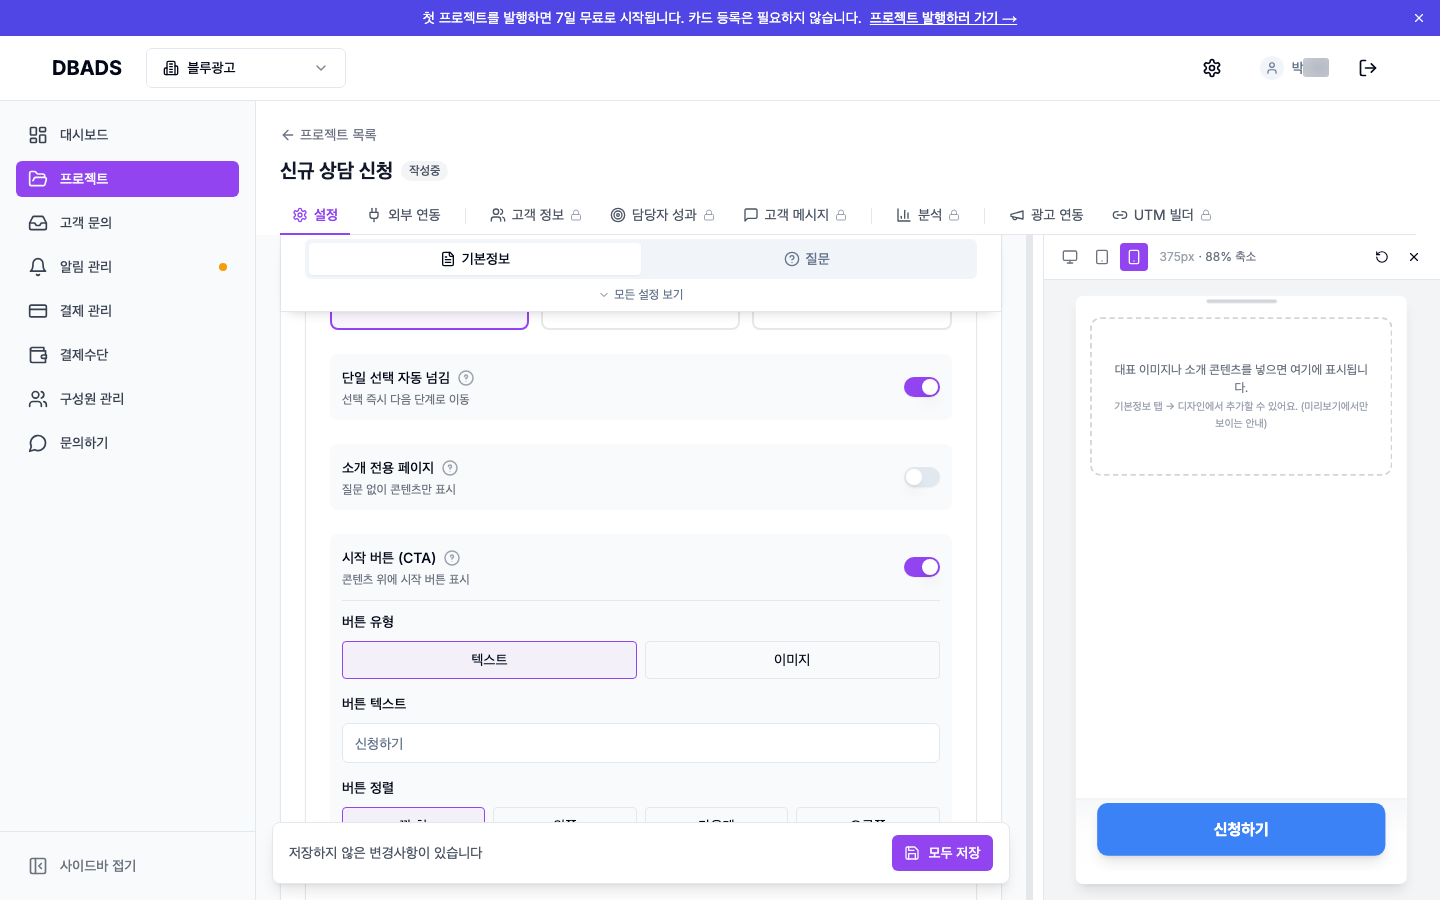
Task: Click the 신규 상담 신청 project title
Action: pyautogui.click(x=336, y=171)
